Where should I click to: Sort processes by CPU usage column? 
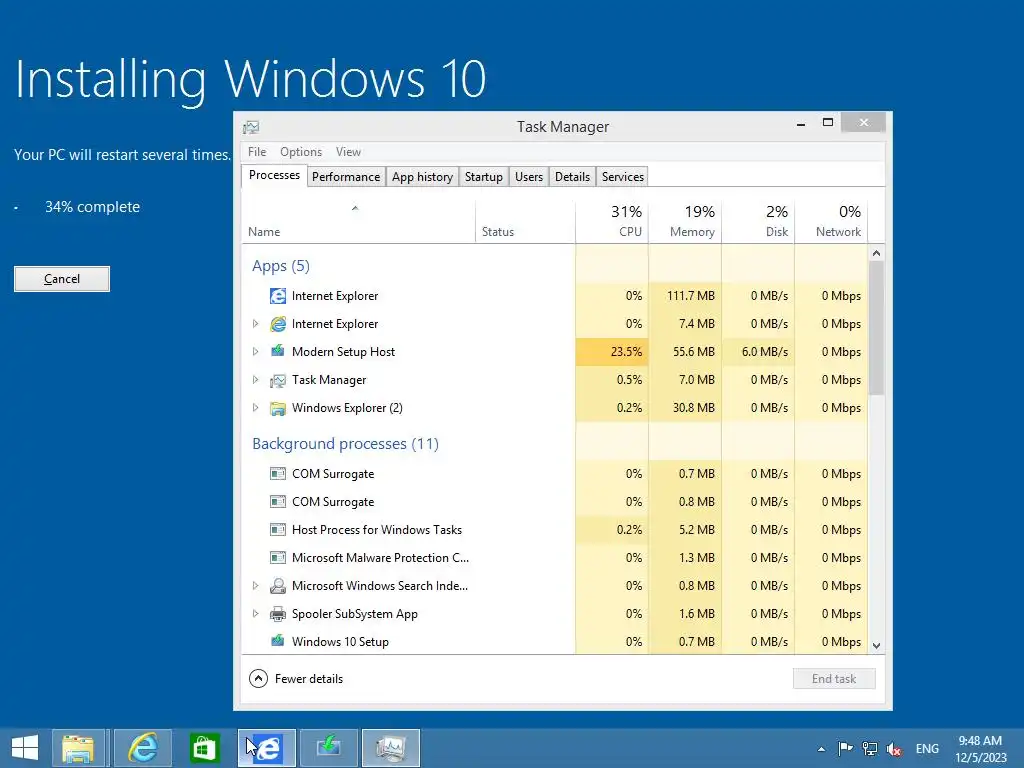click(x=612, y=222)
